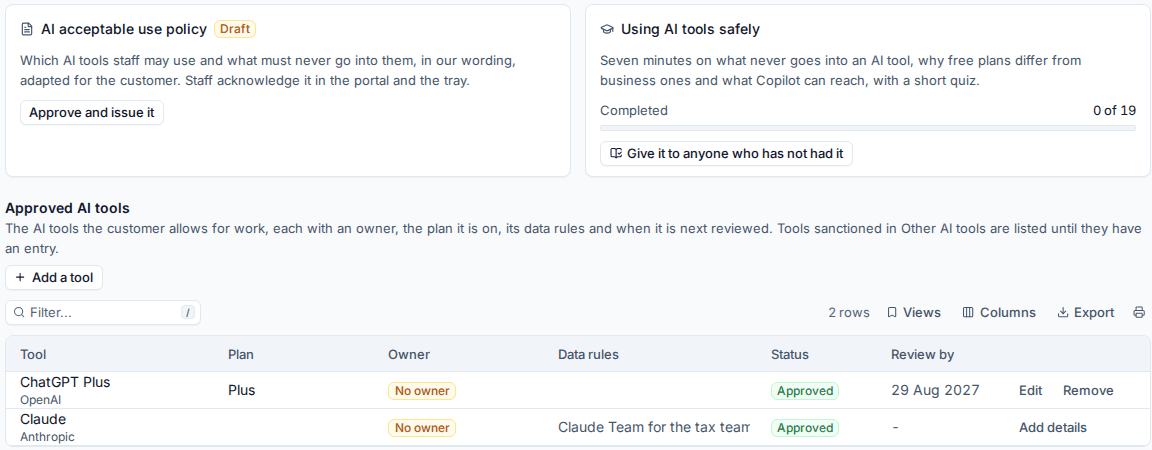Click No owner badge for ChatGPT Plus

(422, 390)
